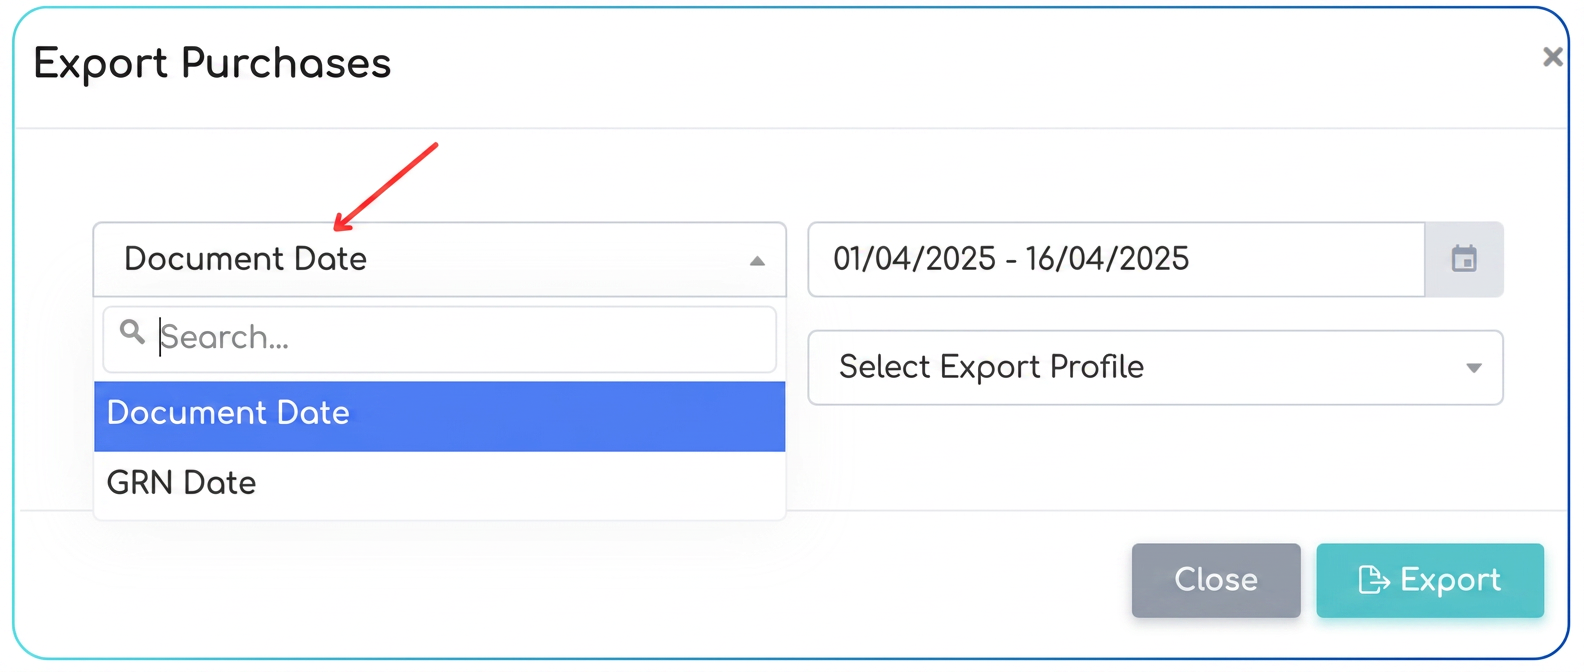Focus the Search... input field

tap(440, 339)
